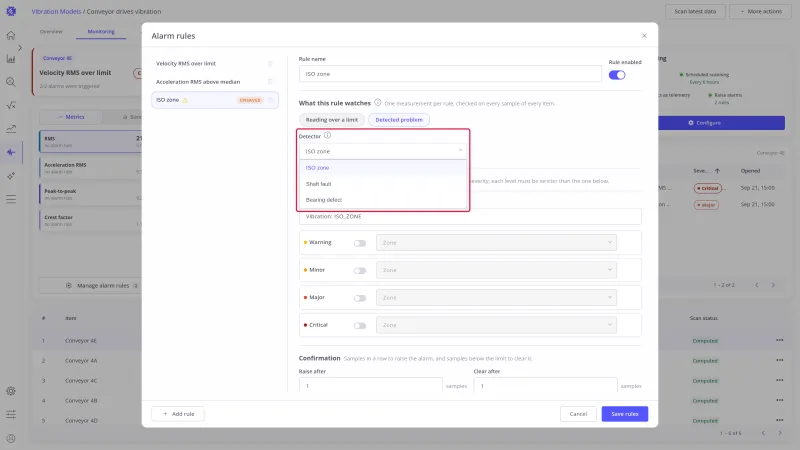
Task: Open the user profile sidebar icon
Action: point(11,438)
